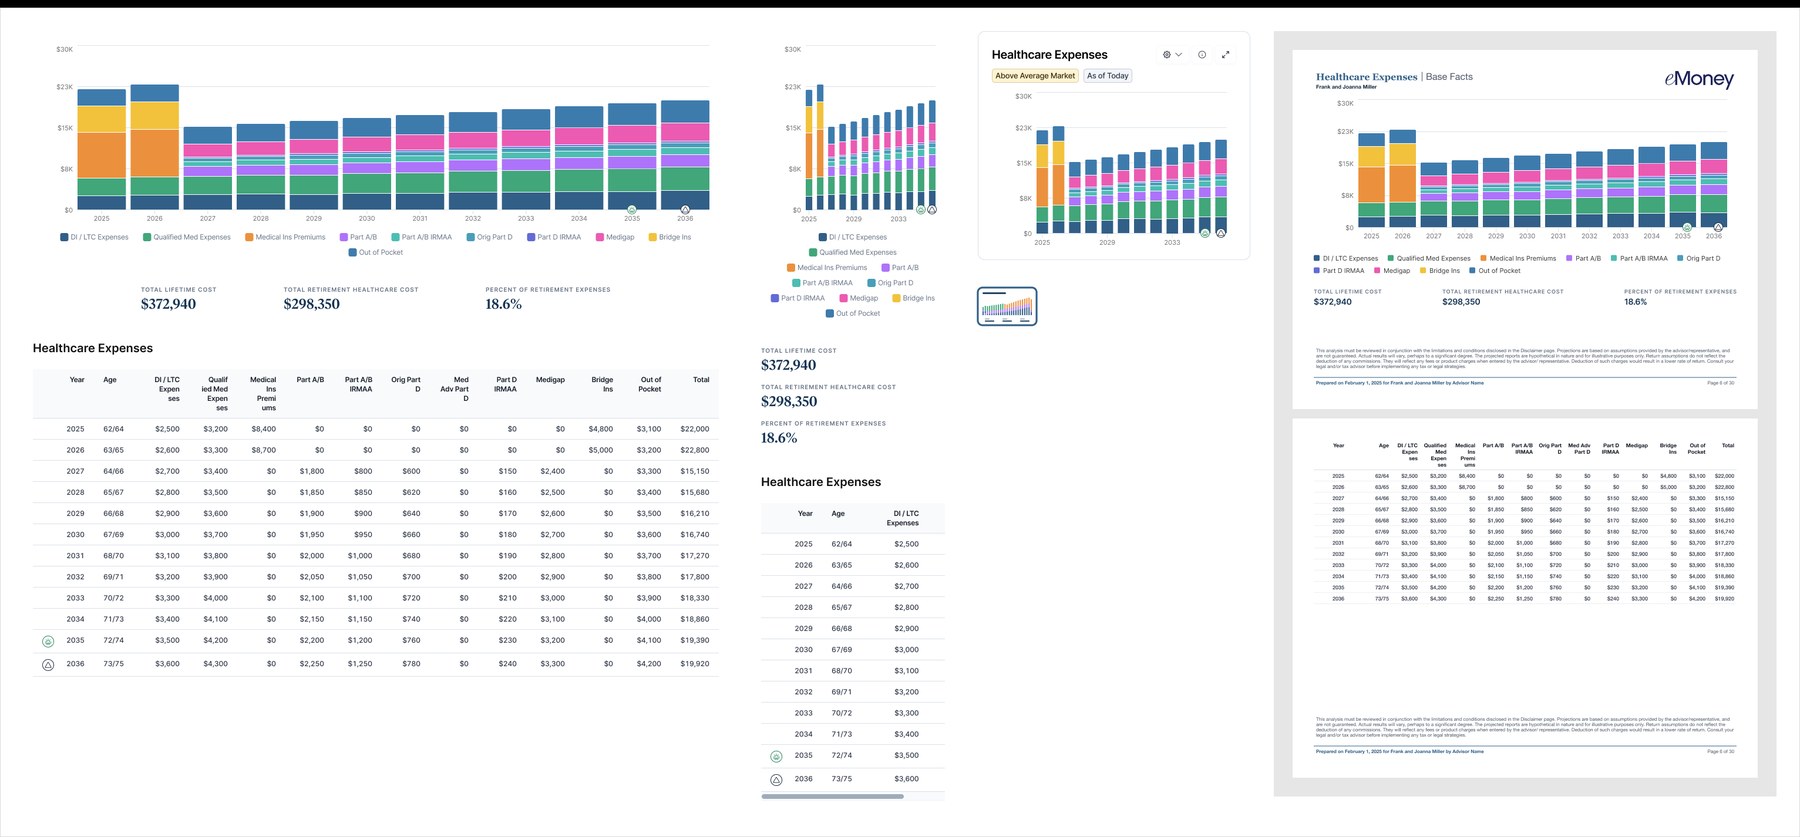
Task: Click Bridge Ins yellow swatch in narrow chart legend
Action: tap(896, 298)
